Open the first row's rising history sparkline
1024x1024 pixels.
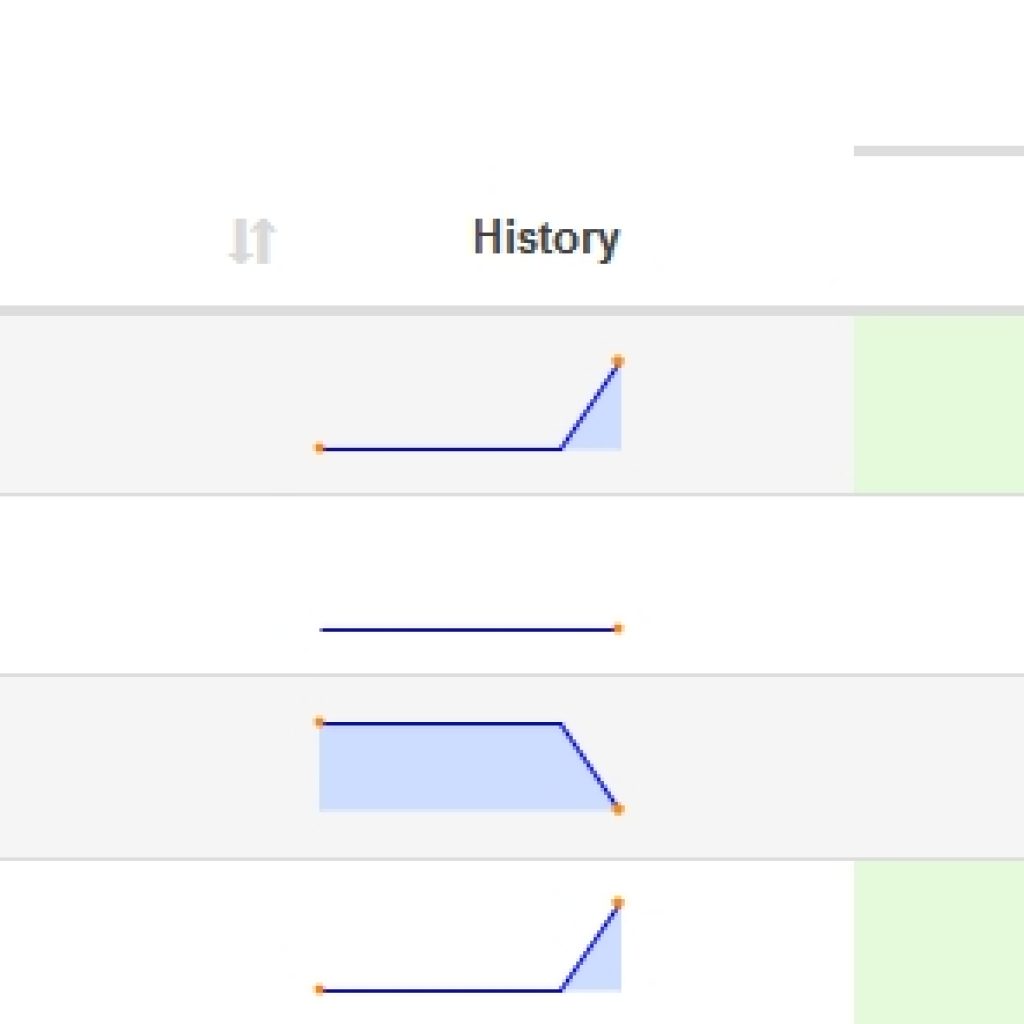click(x=469, y=405)
